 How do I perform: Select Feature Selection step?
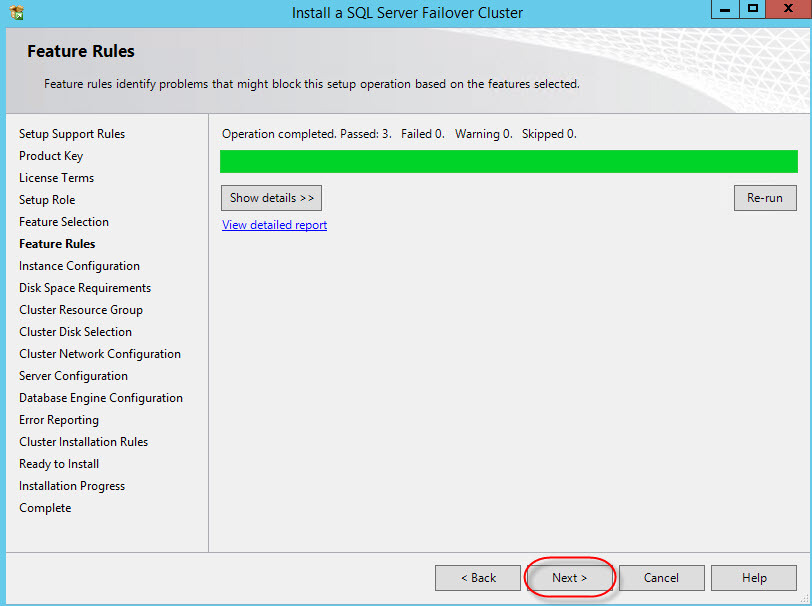64,222
